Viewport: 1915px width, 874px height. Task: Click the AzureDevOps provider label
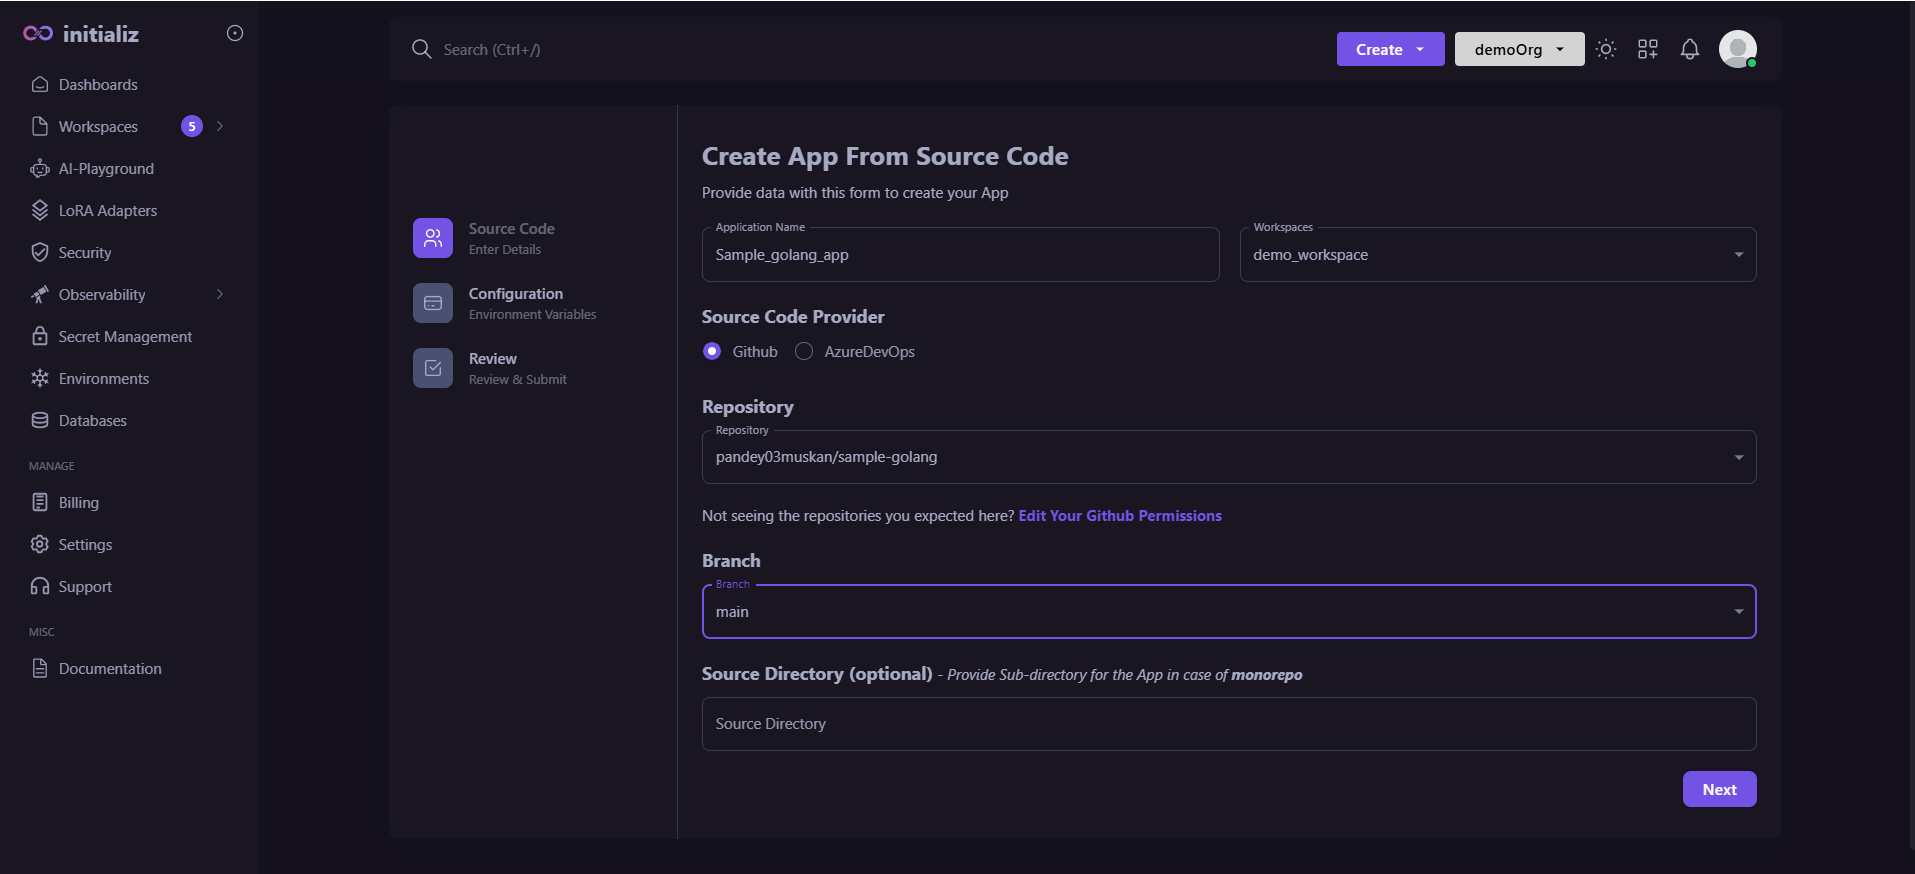[870, 351]
